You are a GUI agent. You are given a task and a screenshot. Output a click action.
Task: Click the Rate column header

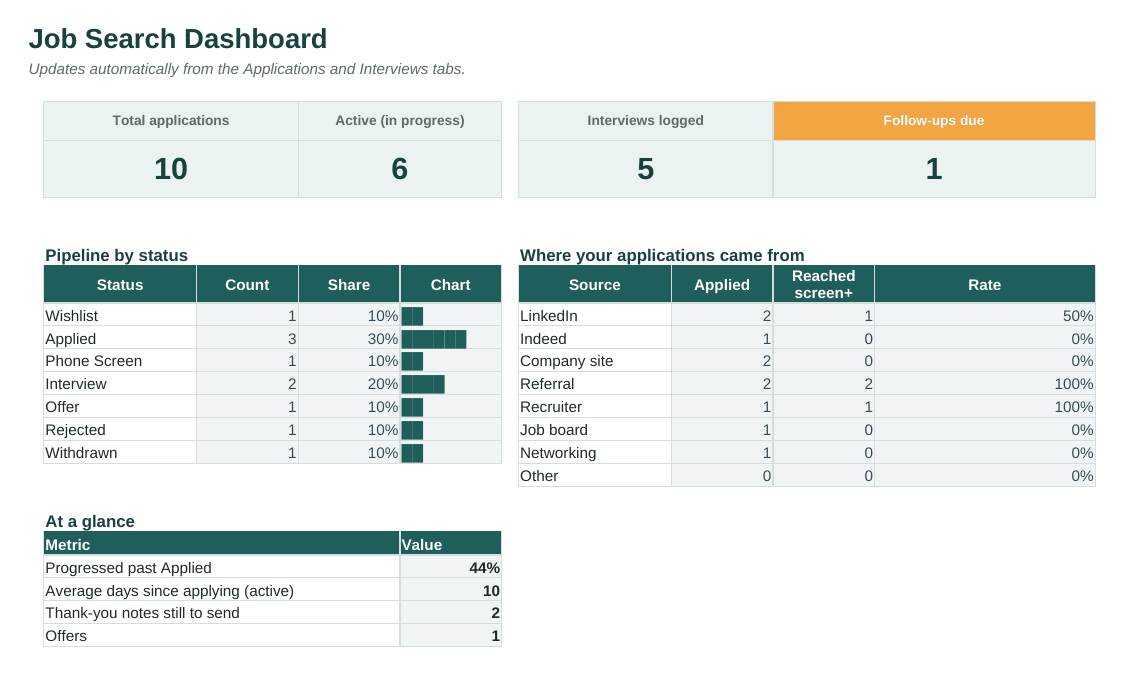click(x=985, y=284)
